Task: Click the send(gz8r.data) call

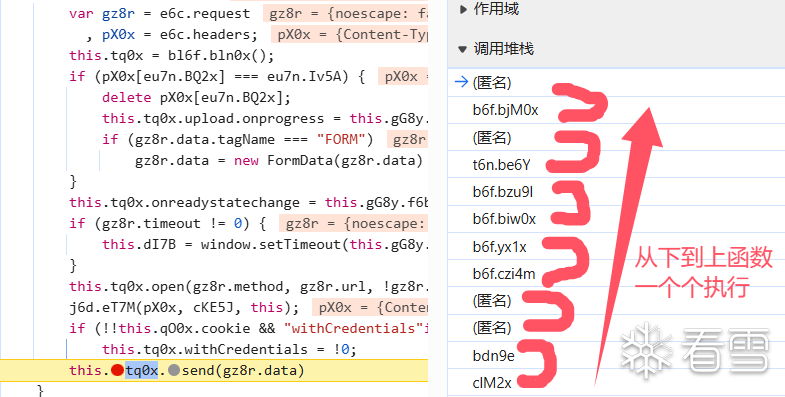Action: coord(243,370)
